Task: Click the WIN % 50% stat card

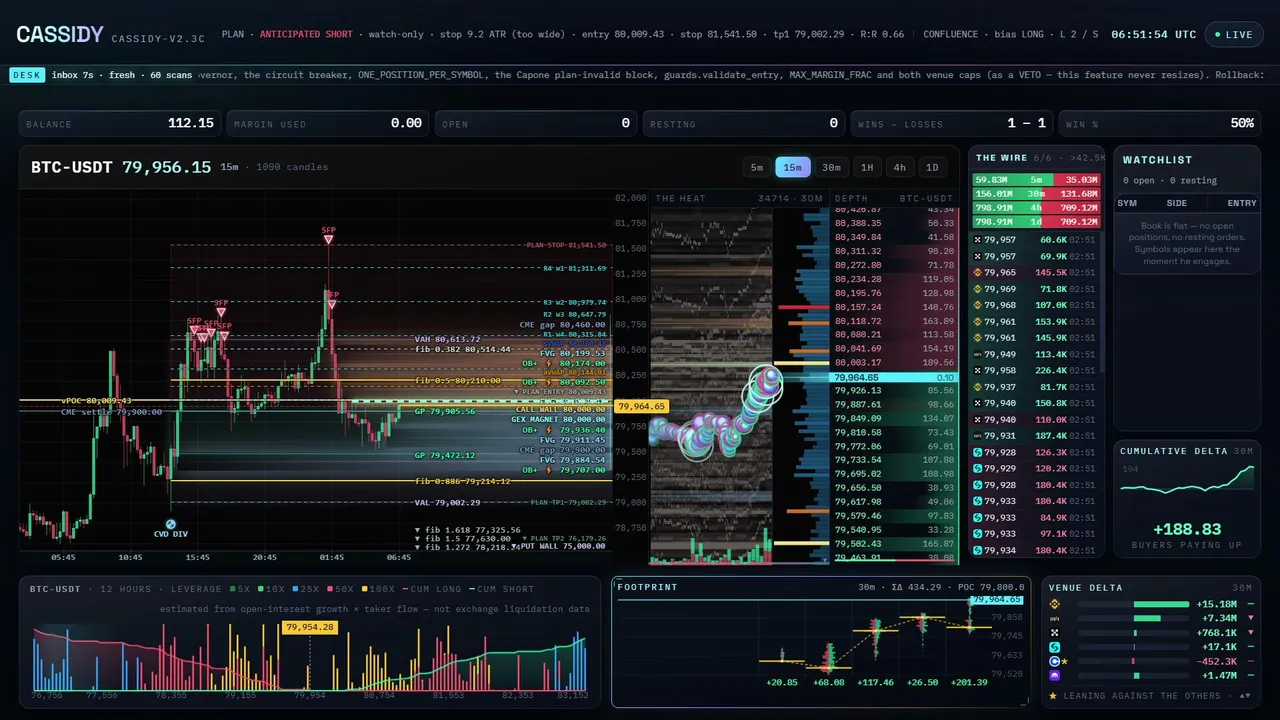Action: 1159,123
